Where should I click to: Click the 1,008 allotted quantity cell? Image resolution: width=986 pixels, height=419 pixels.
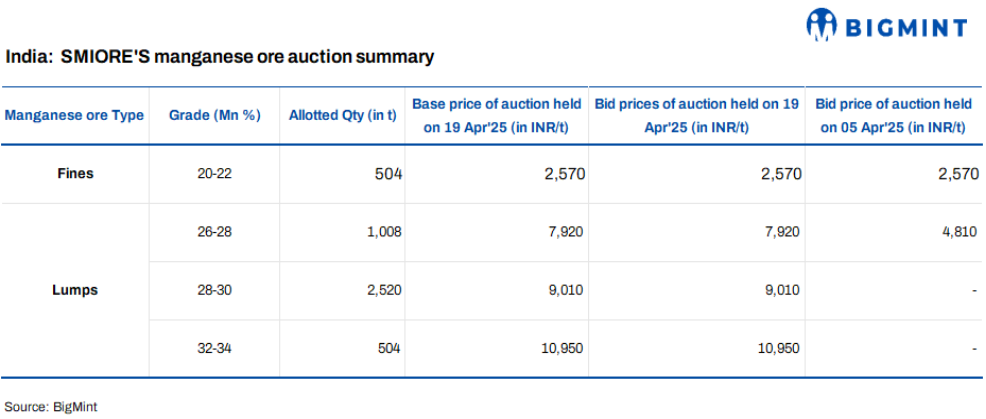pyautogui.click(x=382, y=233)
